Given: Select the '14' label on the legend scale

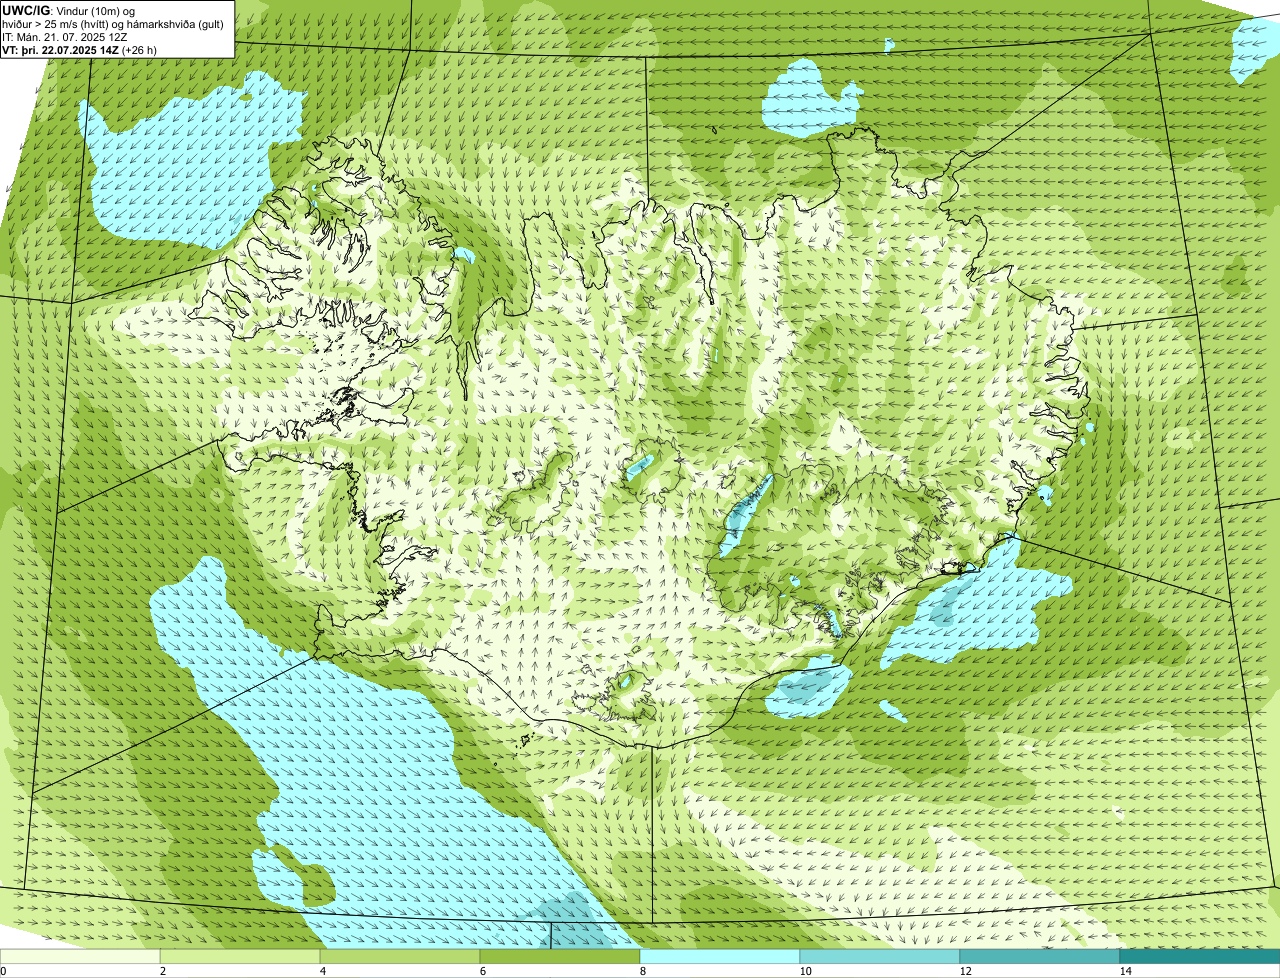Looking at the screenshot, I should (x=1125, y=971).
